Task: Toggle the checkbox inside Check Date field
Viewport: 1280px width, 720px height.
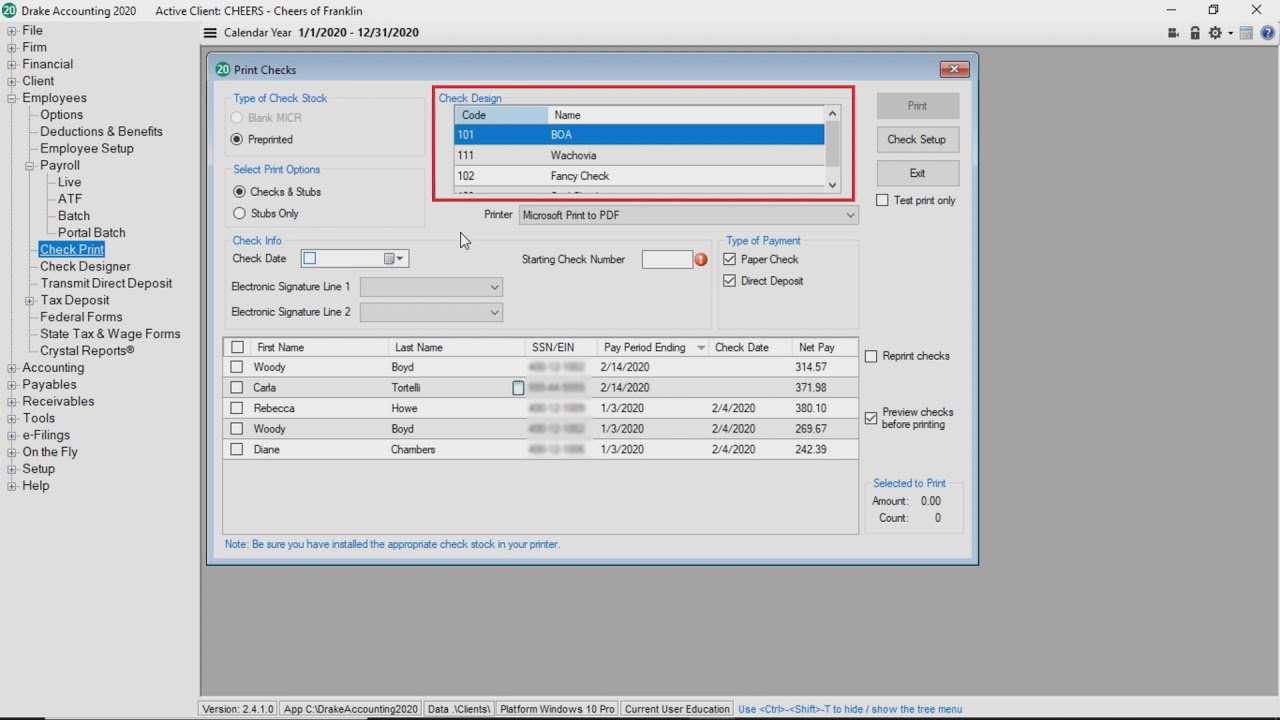Action: 310,259
